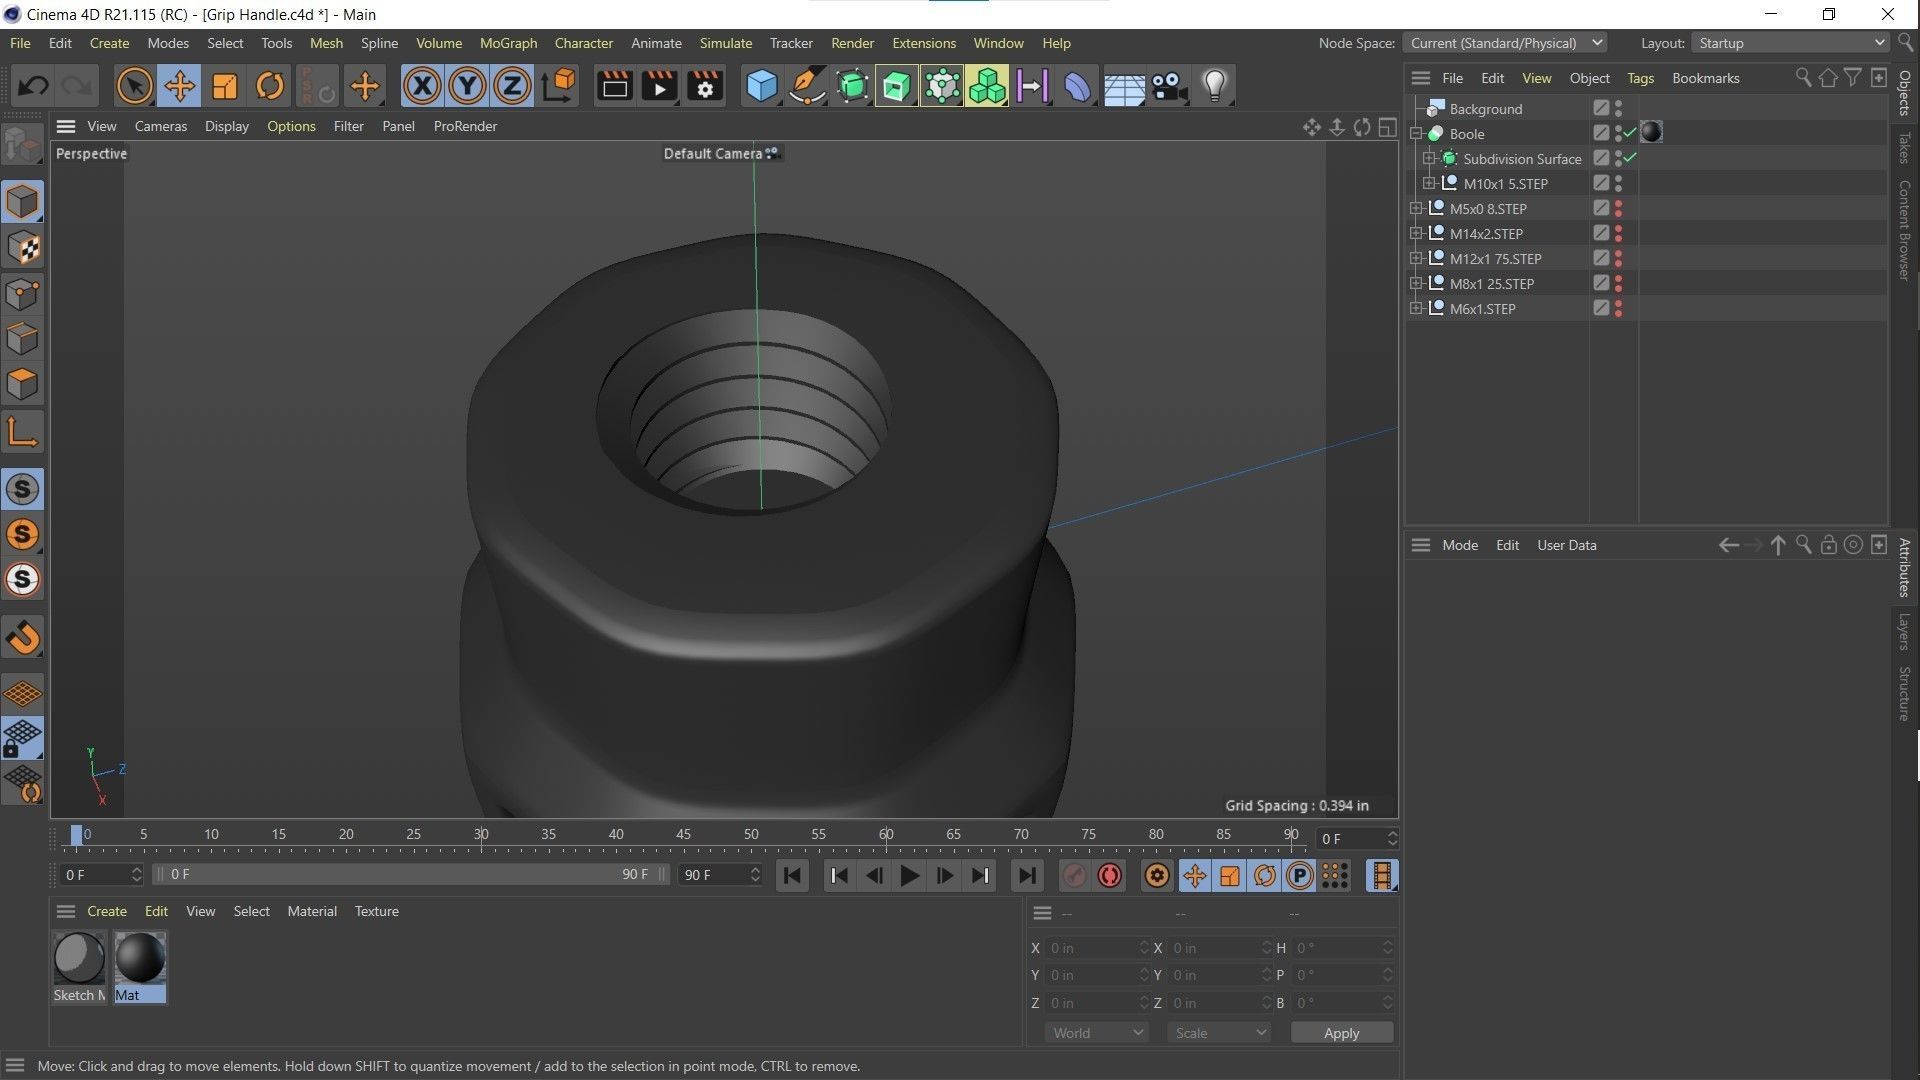Toggle X axis lock
Screen dimensions: 1920x1080
pos(422,86)
